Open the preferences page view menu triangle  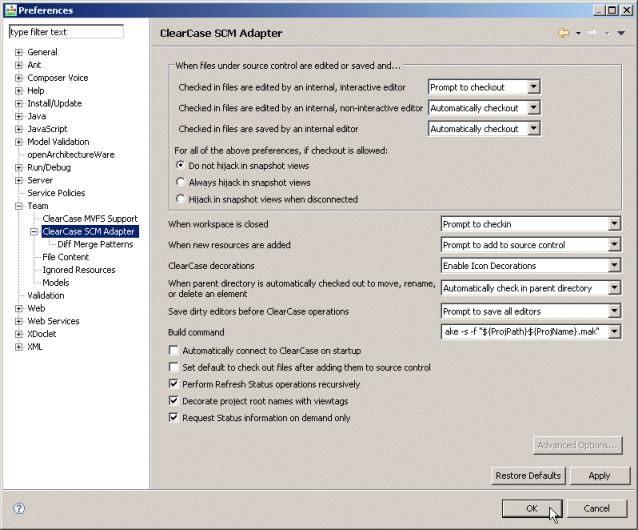pyautogui.click(x=621, y=33)
